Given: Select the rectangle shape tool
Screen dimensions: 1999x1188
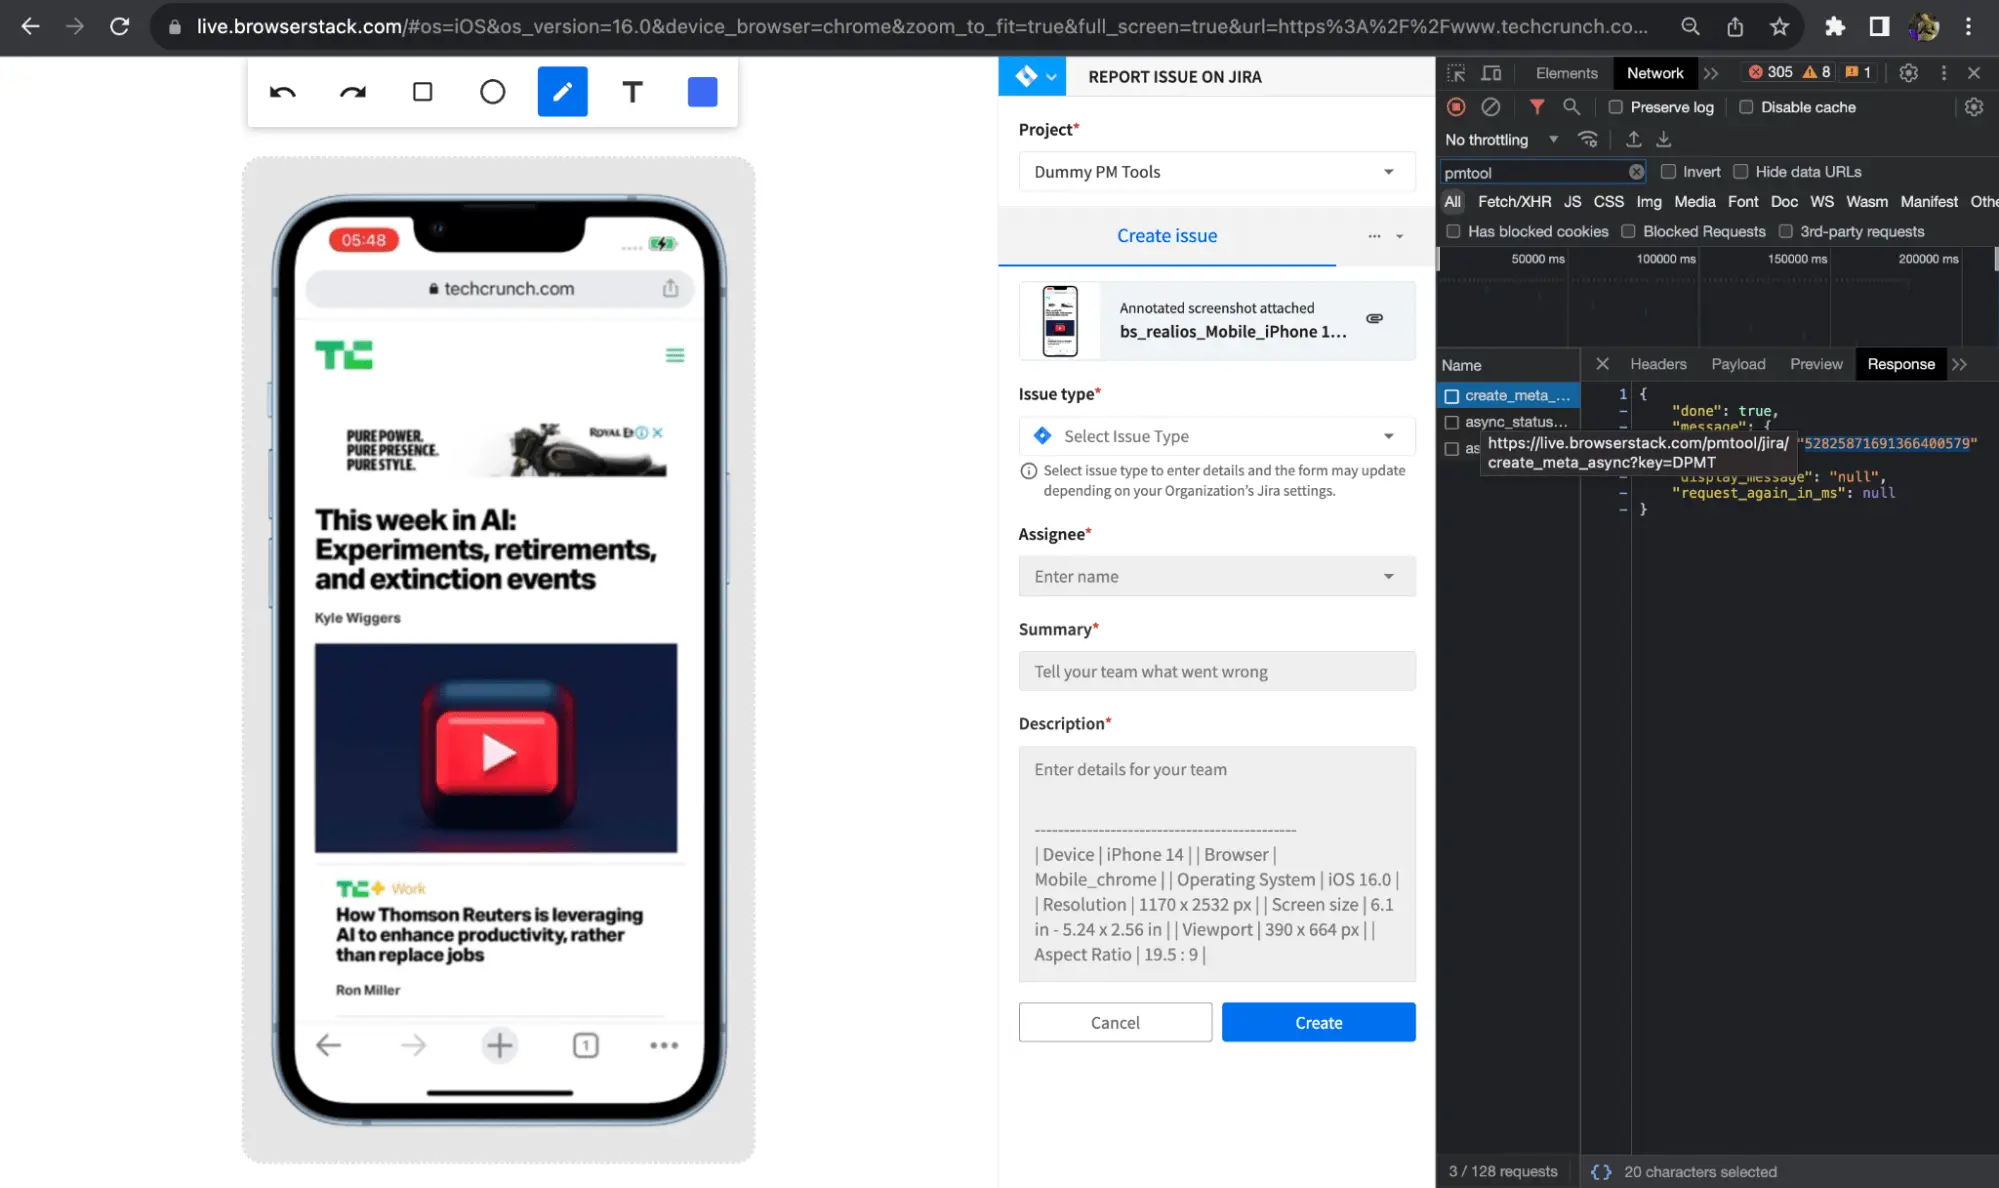Looking at the screenshot, I should [x=423, y=92].
